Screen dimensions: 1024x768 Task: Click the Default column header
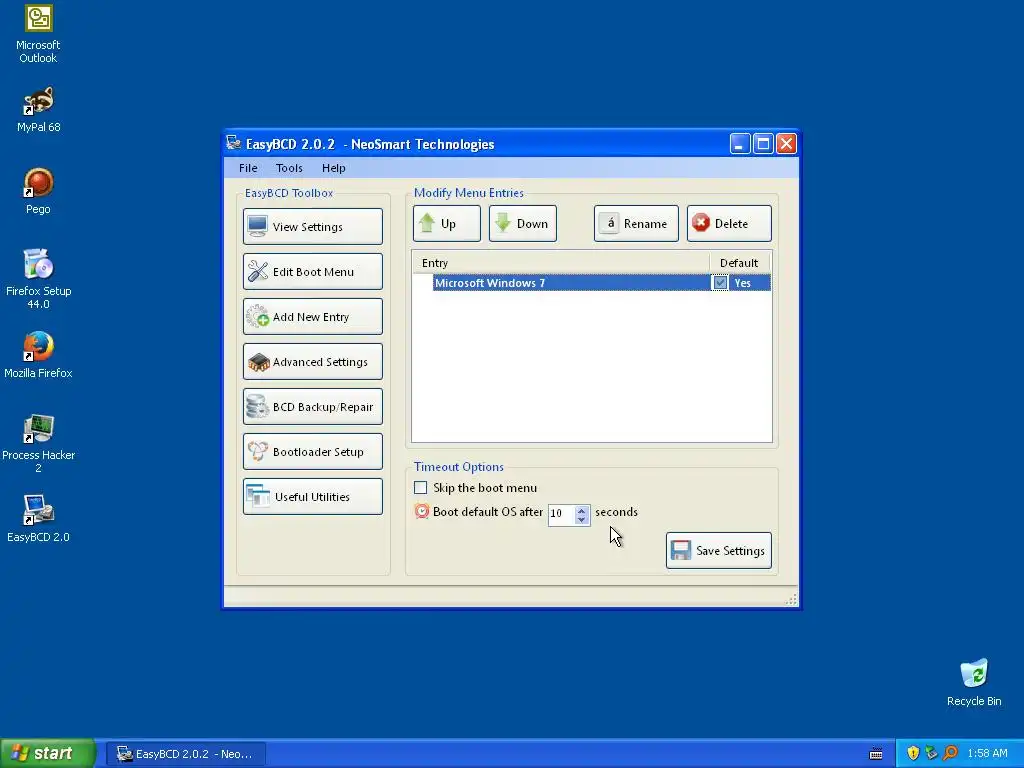pos(739,263)
